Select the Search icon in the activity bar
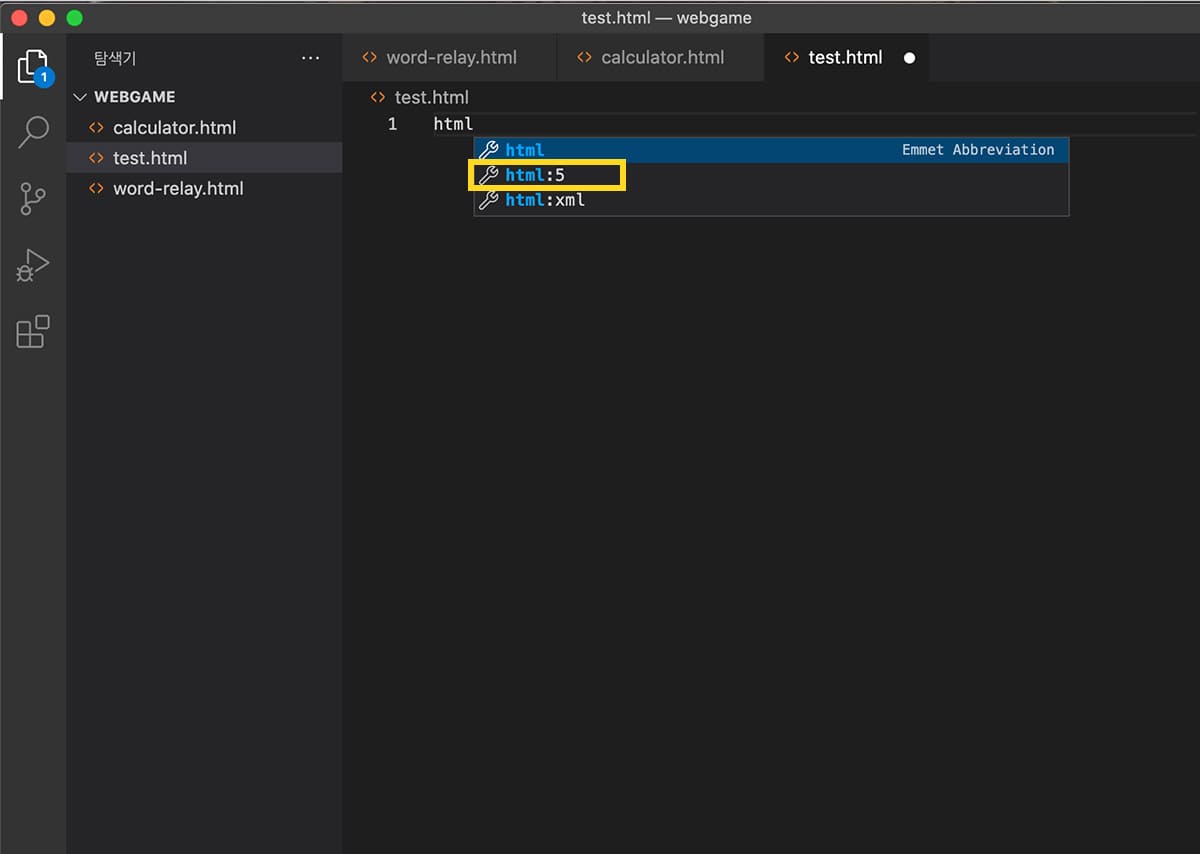This screenshot has width=1200, height=854. pos(33,131)
